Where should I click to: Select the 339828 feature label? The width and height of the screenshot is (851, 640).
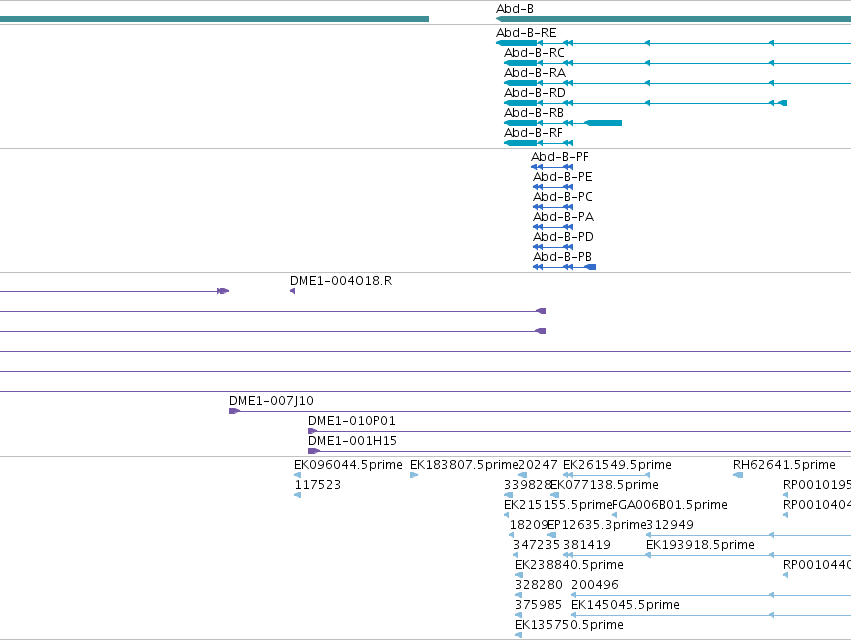[528, 485]
